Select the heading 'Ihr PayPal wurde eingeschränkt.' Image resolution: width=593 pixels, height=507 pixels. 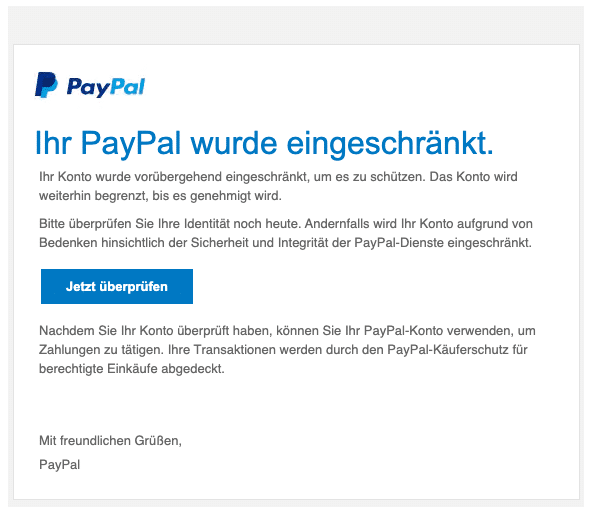click(264, 144)
